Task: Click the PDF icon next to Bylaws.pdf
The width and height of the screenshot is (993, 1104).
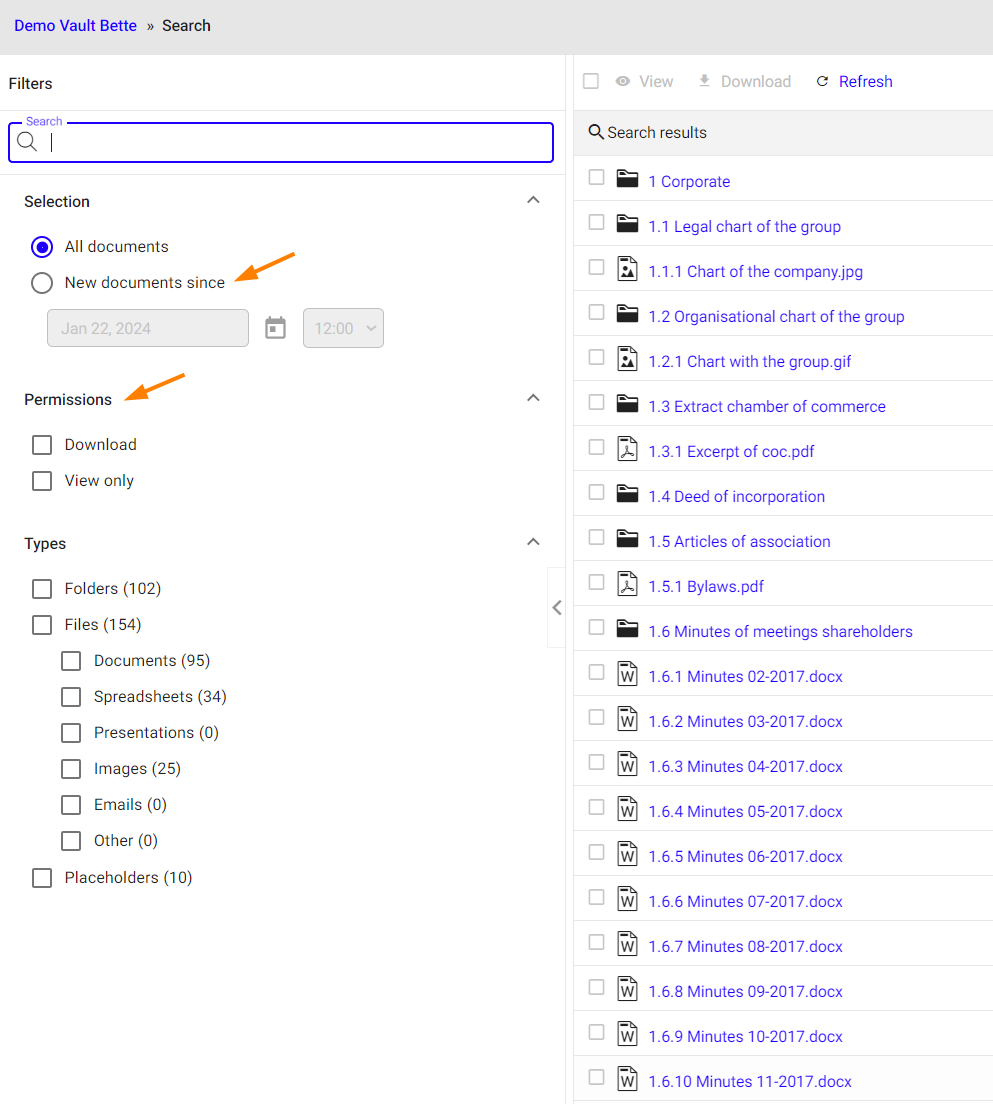Action: pos(627,585)
